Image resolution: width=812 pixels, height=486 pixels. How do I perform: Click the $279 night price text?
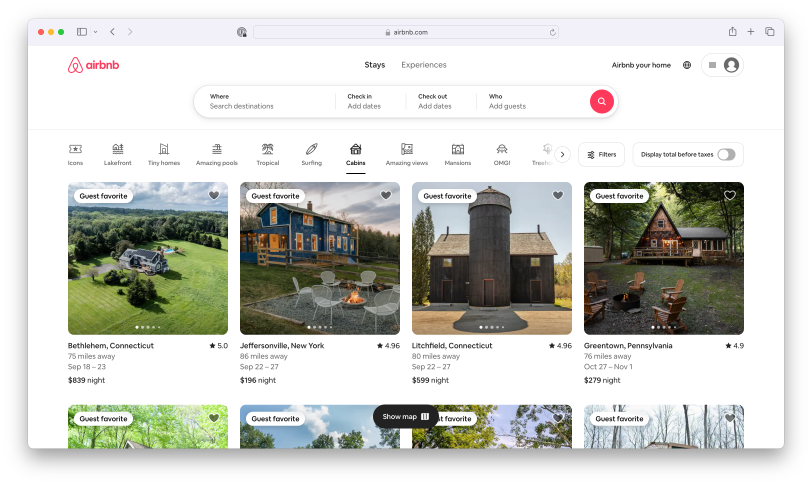coord(602,380)
